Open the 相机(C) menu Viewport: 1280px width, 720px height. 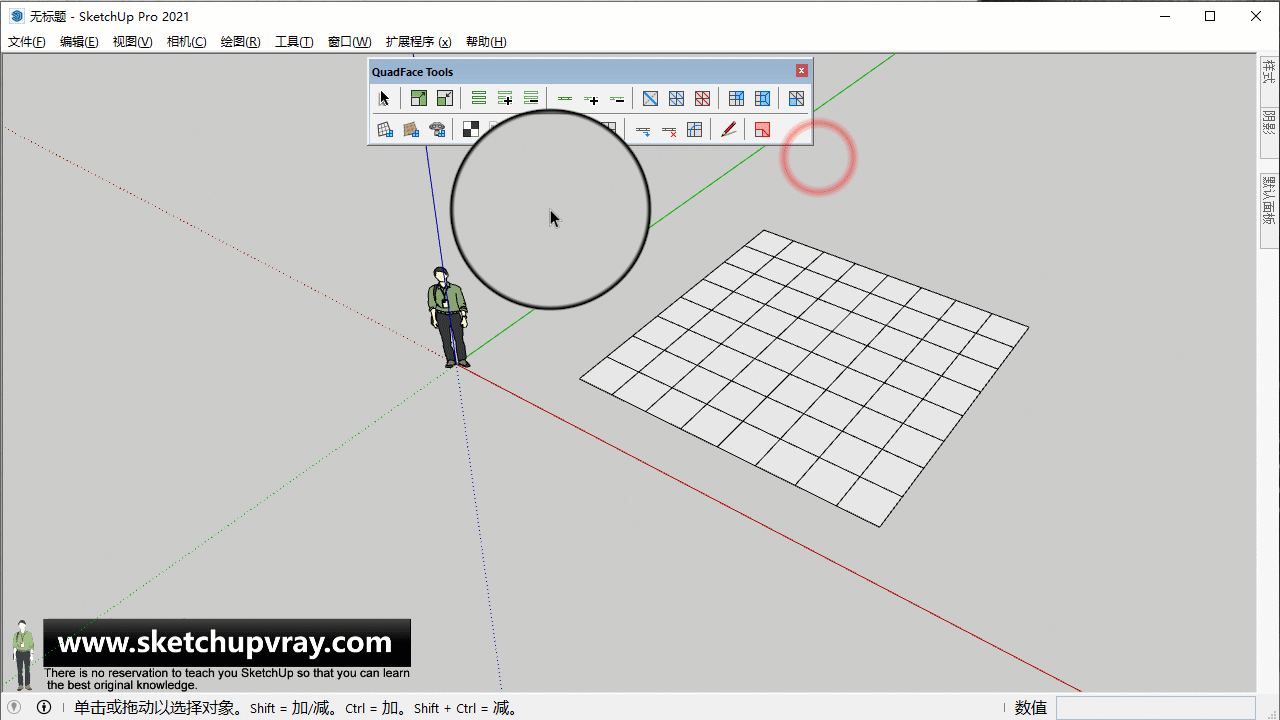coord(186,42)
